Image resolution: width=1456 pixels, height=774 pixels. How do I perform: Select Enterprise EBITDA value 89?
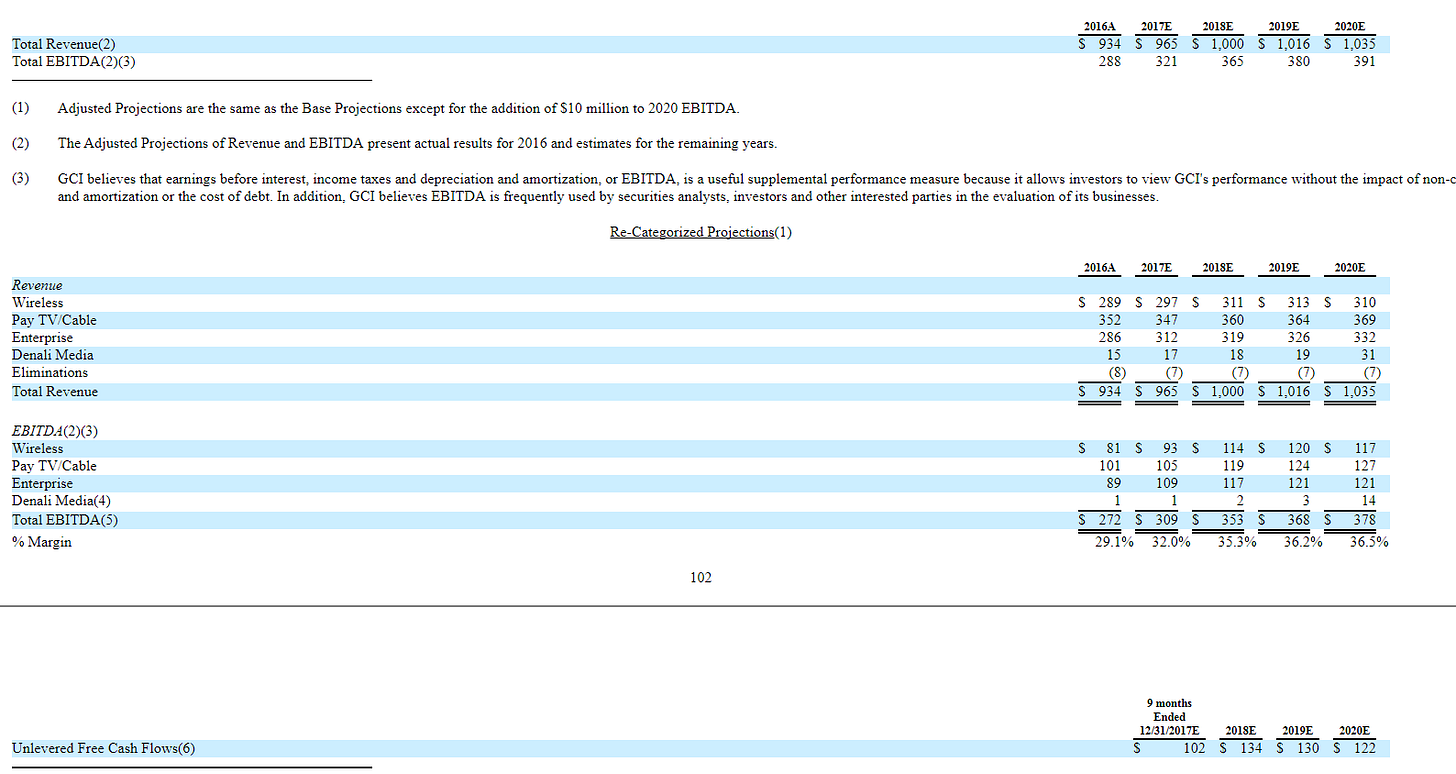click(x=1113, y=483)
